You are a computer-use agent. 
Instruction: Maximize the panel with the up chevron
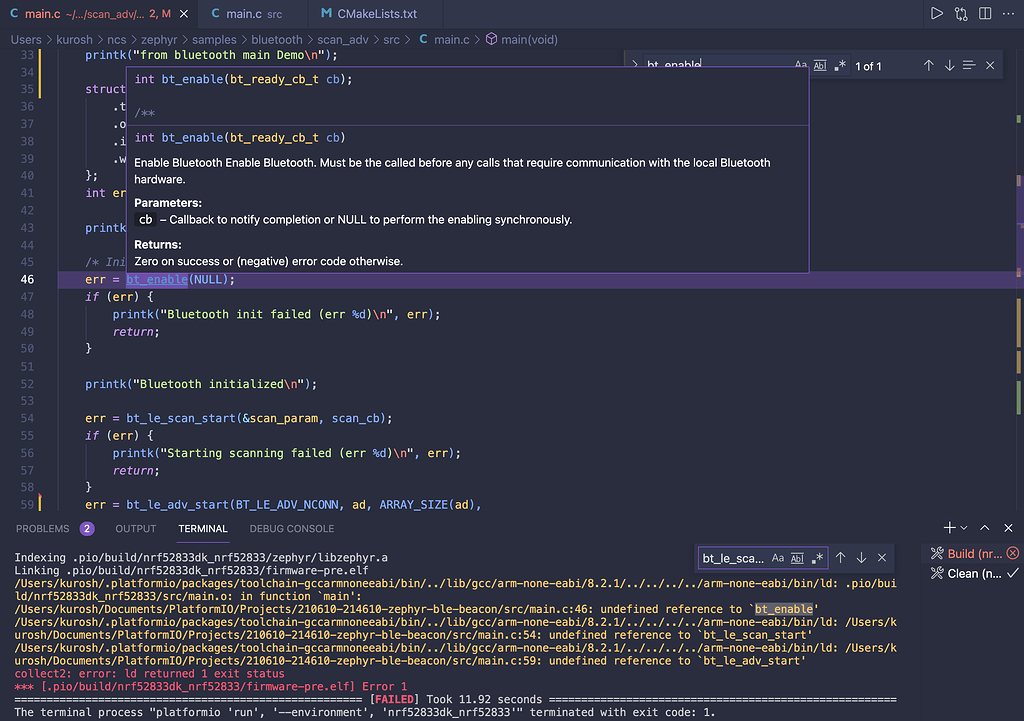pos(985,528)
